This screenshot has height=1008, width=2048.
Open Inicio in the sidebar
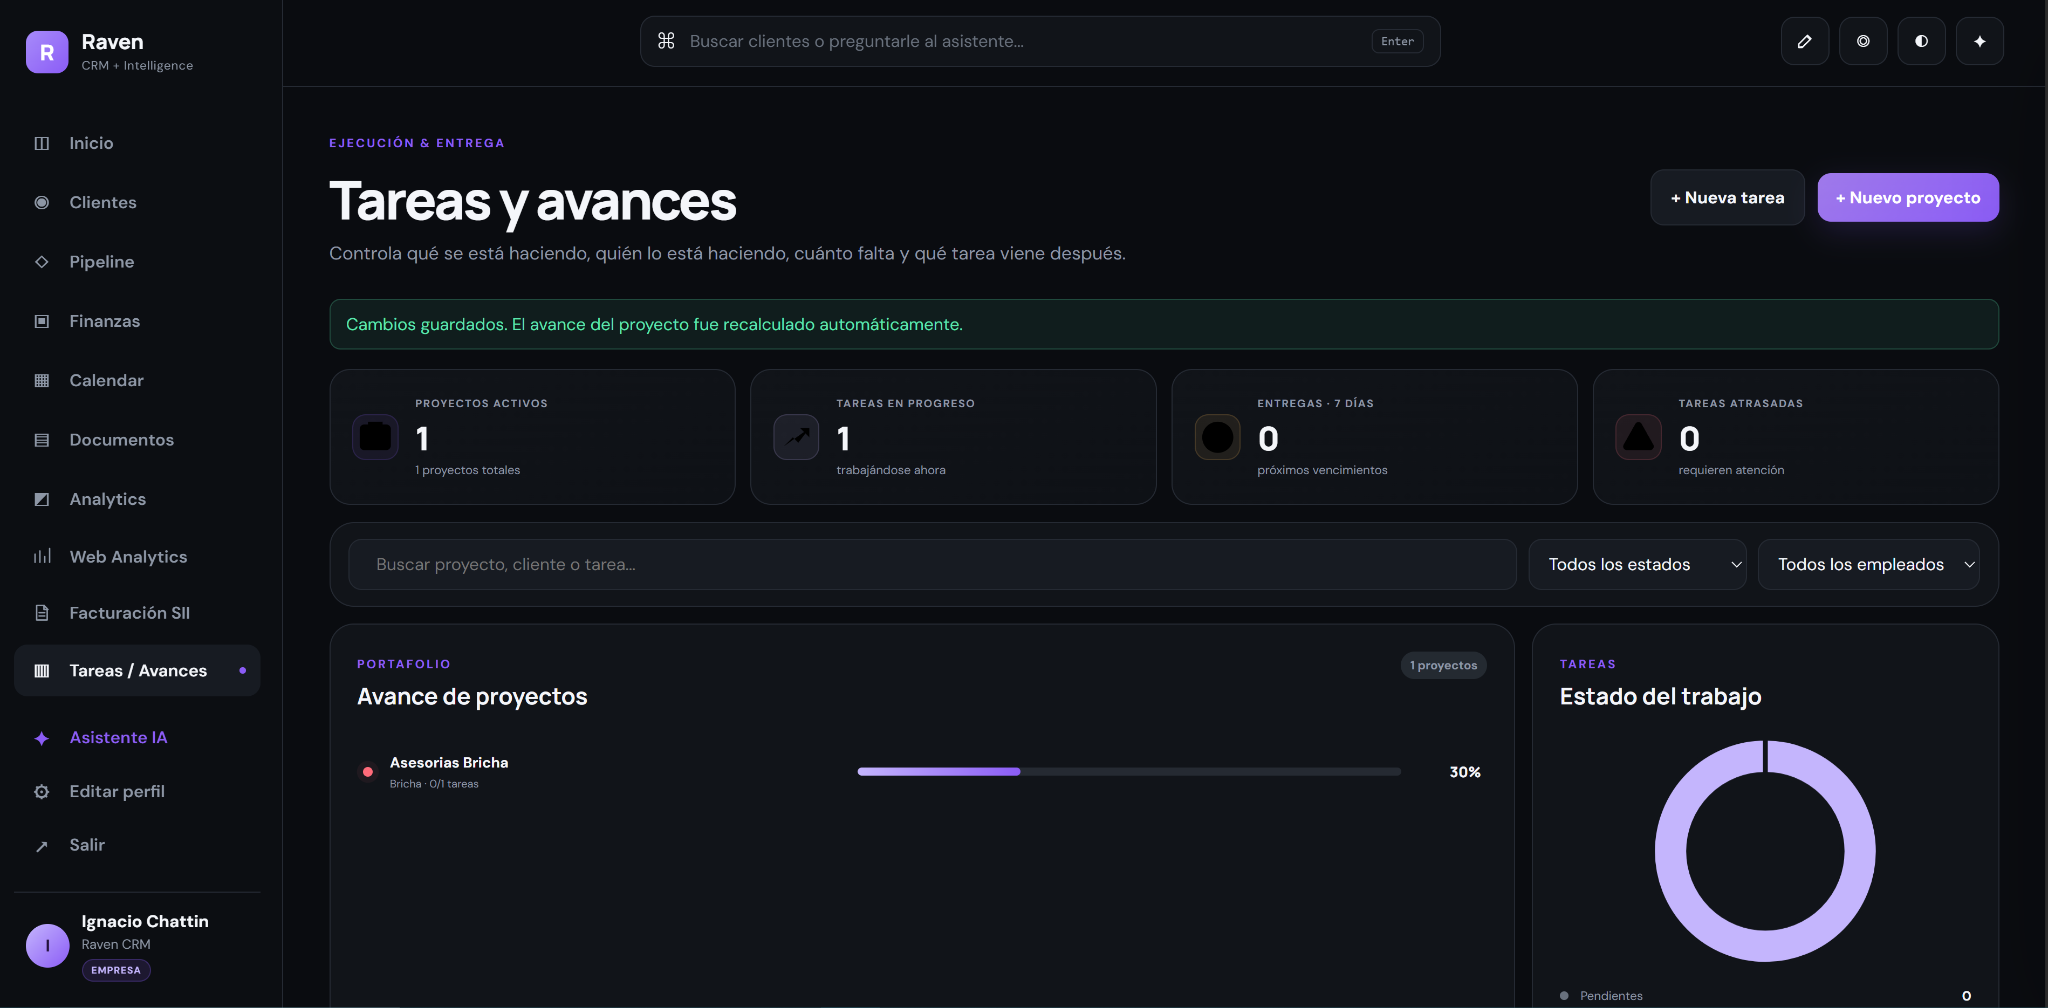click(x=137, y=143)
